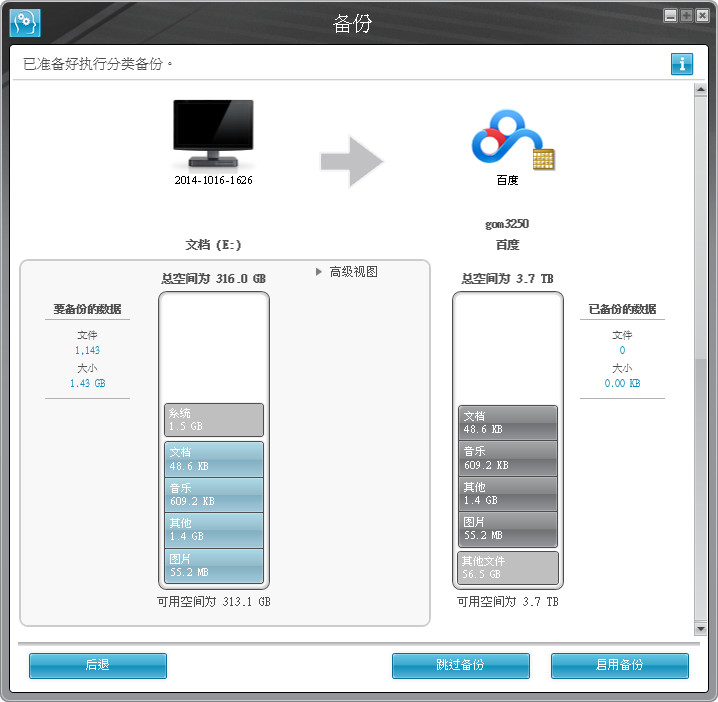Viewport: 718px width, 702px height.
Task: Click the 后退 button
Action: 98,665
